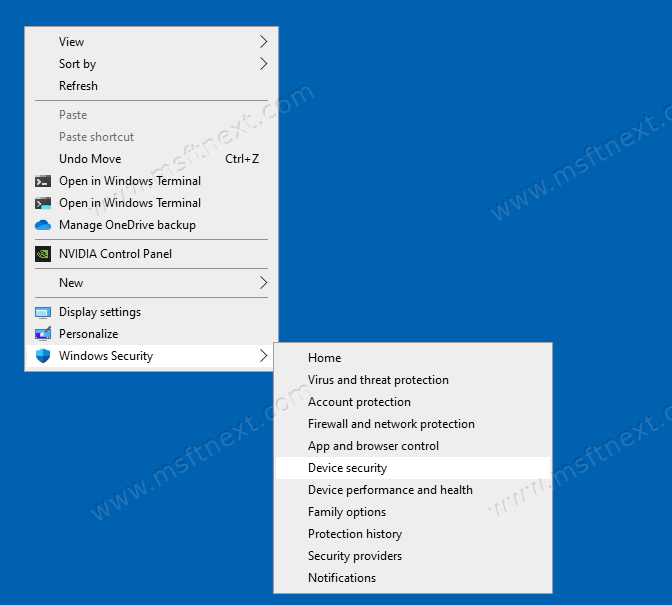Open App and browser control
672x605 pixels.
[x=413, y=446]
